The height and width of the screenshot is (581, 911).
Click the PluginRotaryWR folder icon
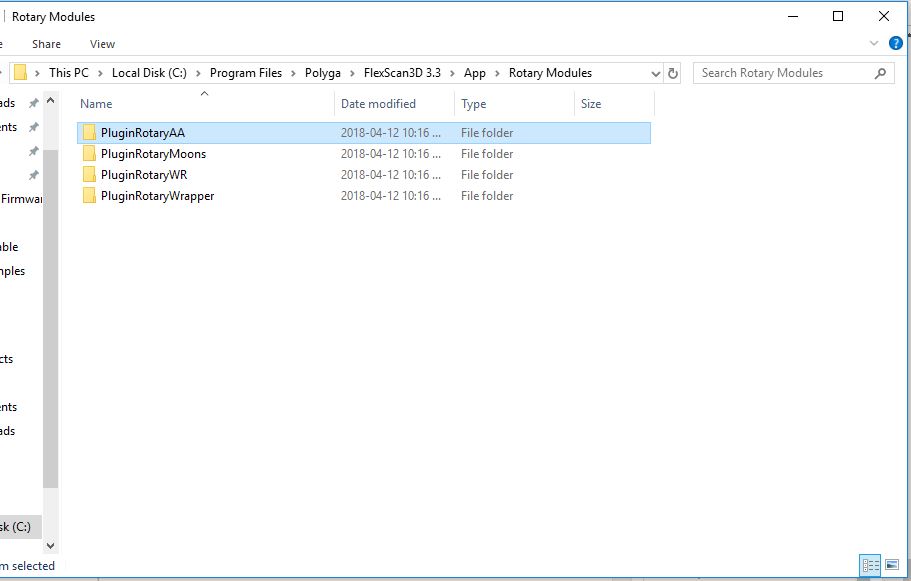pyautogui.click(x=89, y=175)
